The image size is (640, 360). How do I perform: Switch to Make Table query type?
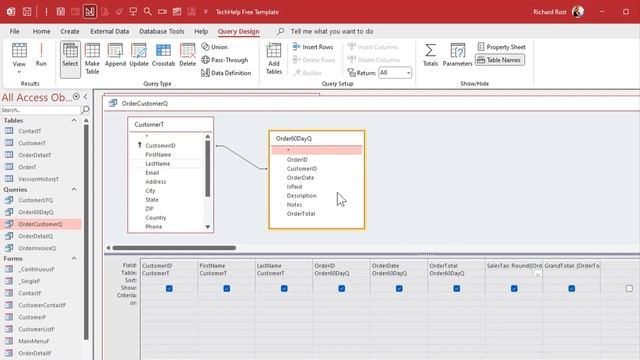pos(92,59)
